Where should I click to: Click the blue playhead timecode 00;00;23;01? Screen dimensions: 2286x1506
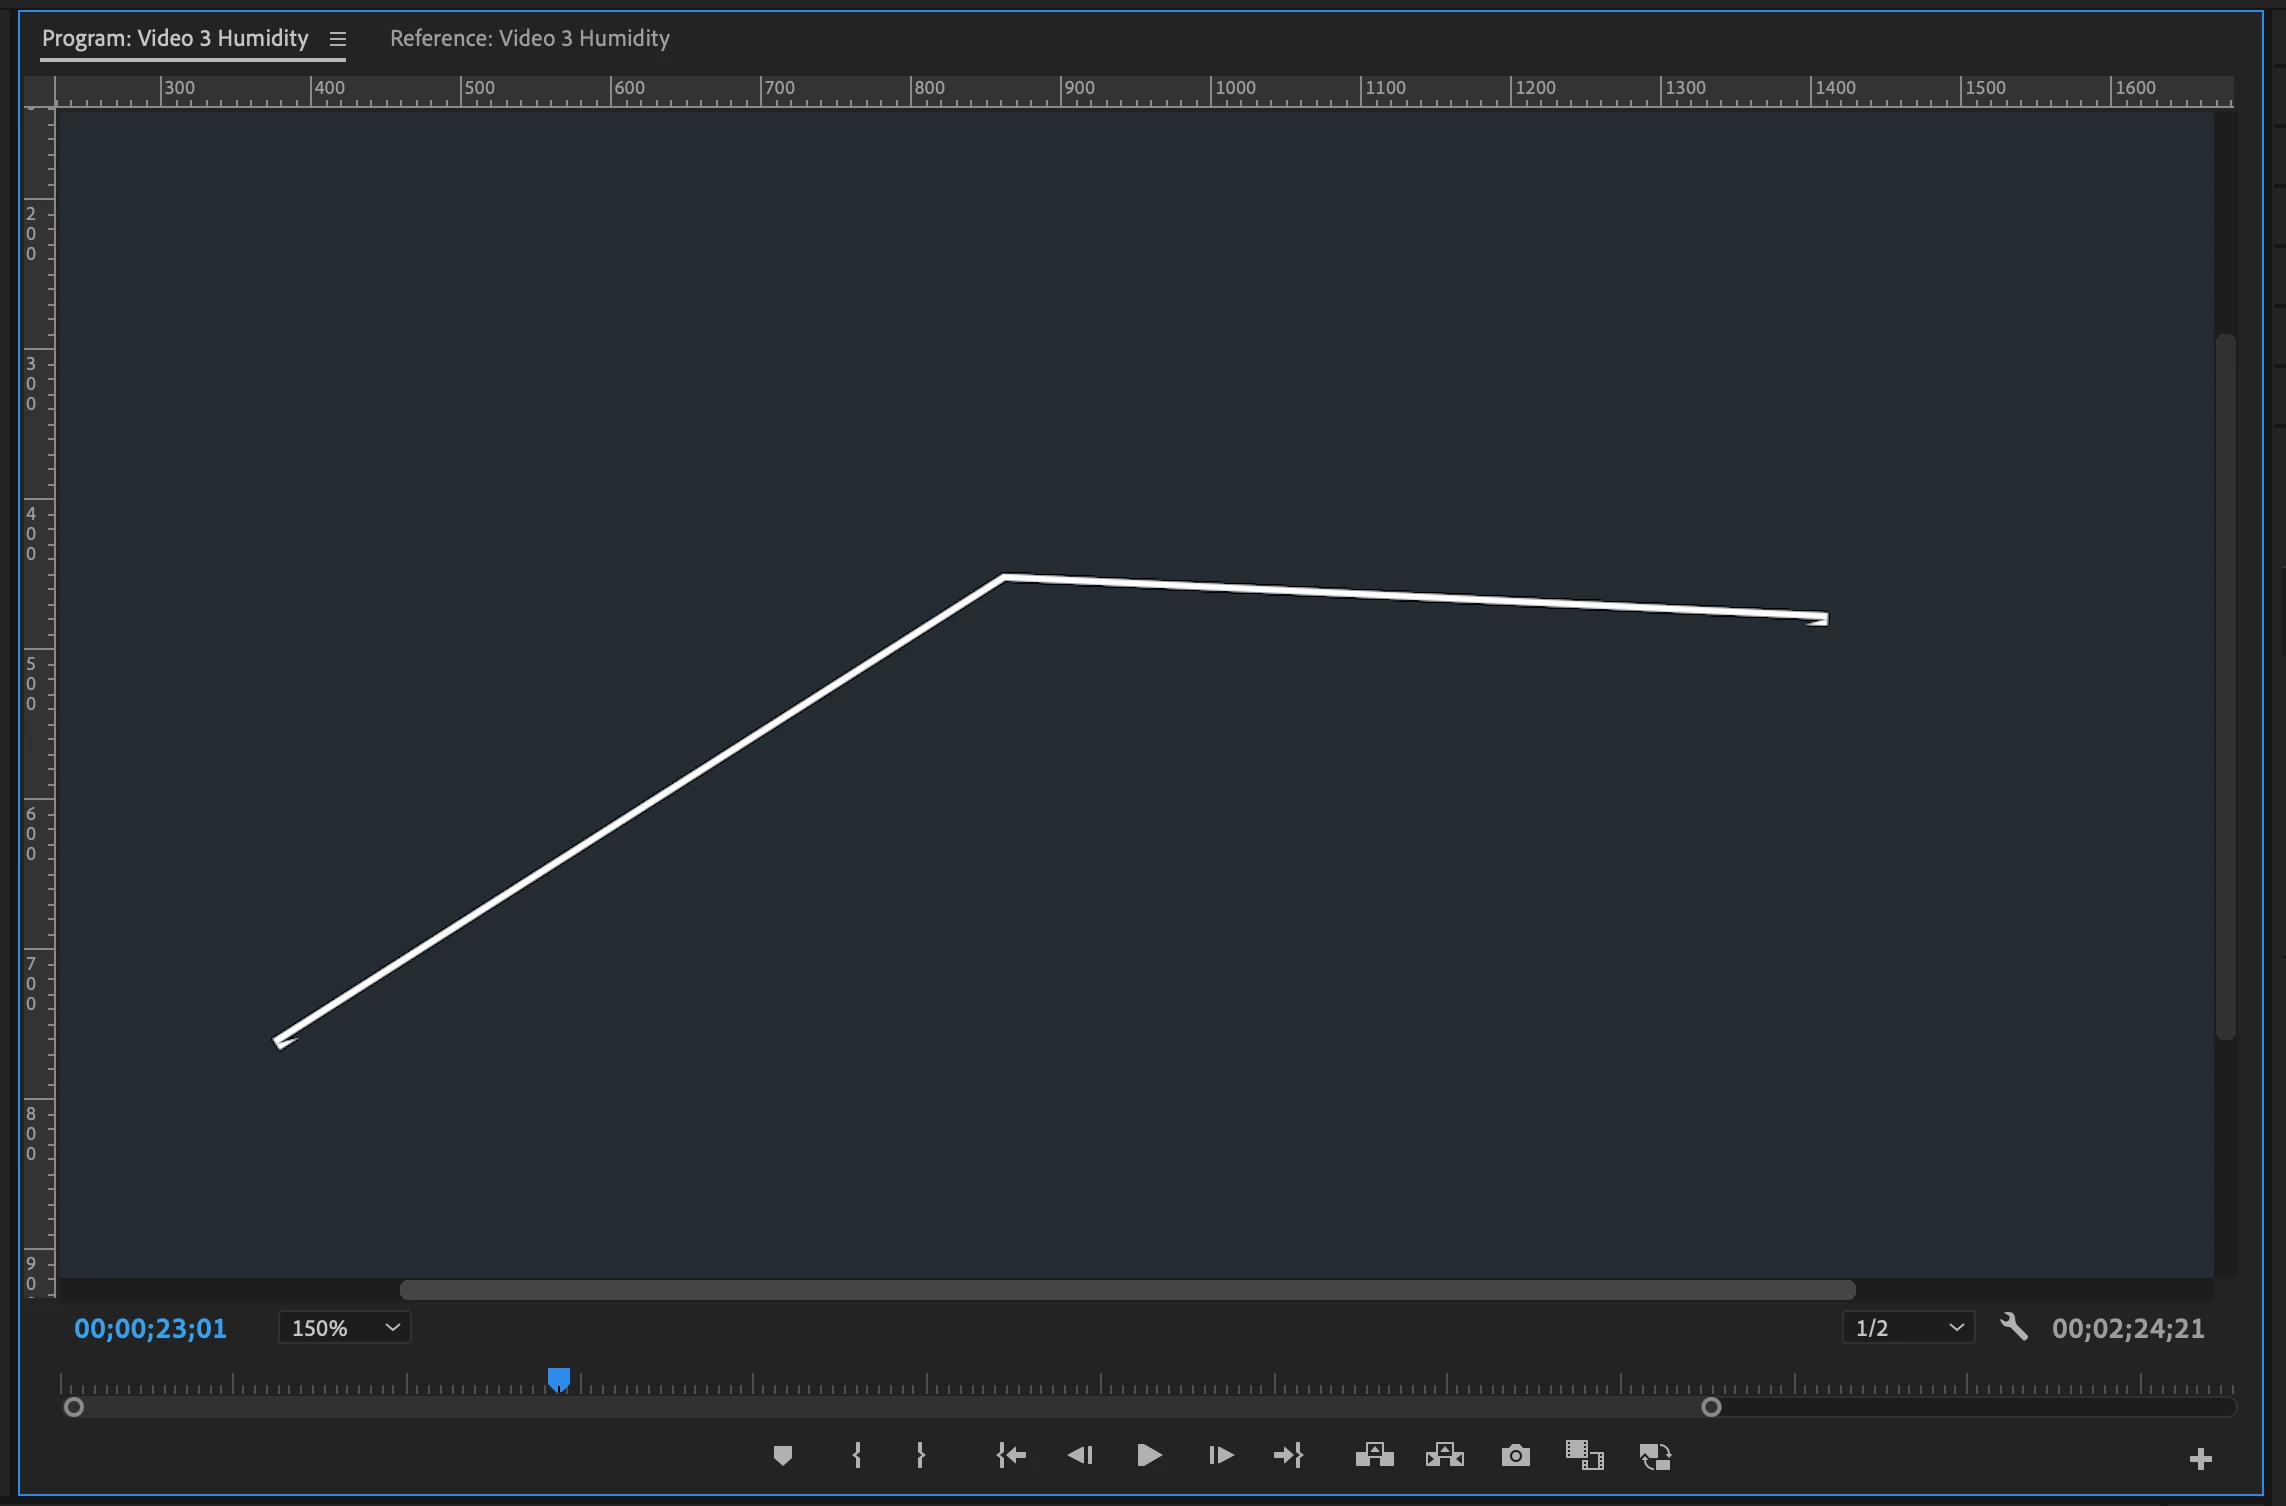pos(150,1328)
